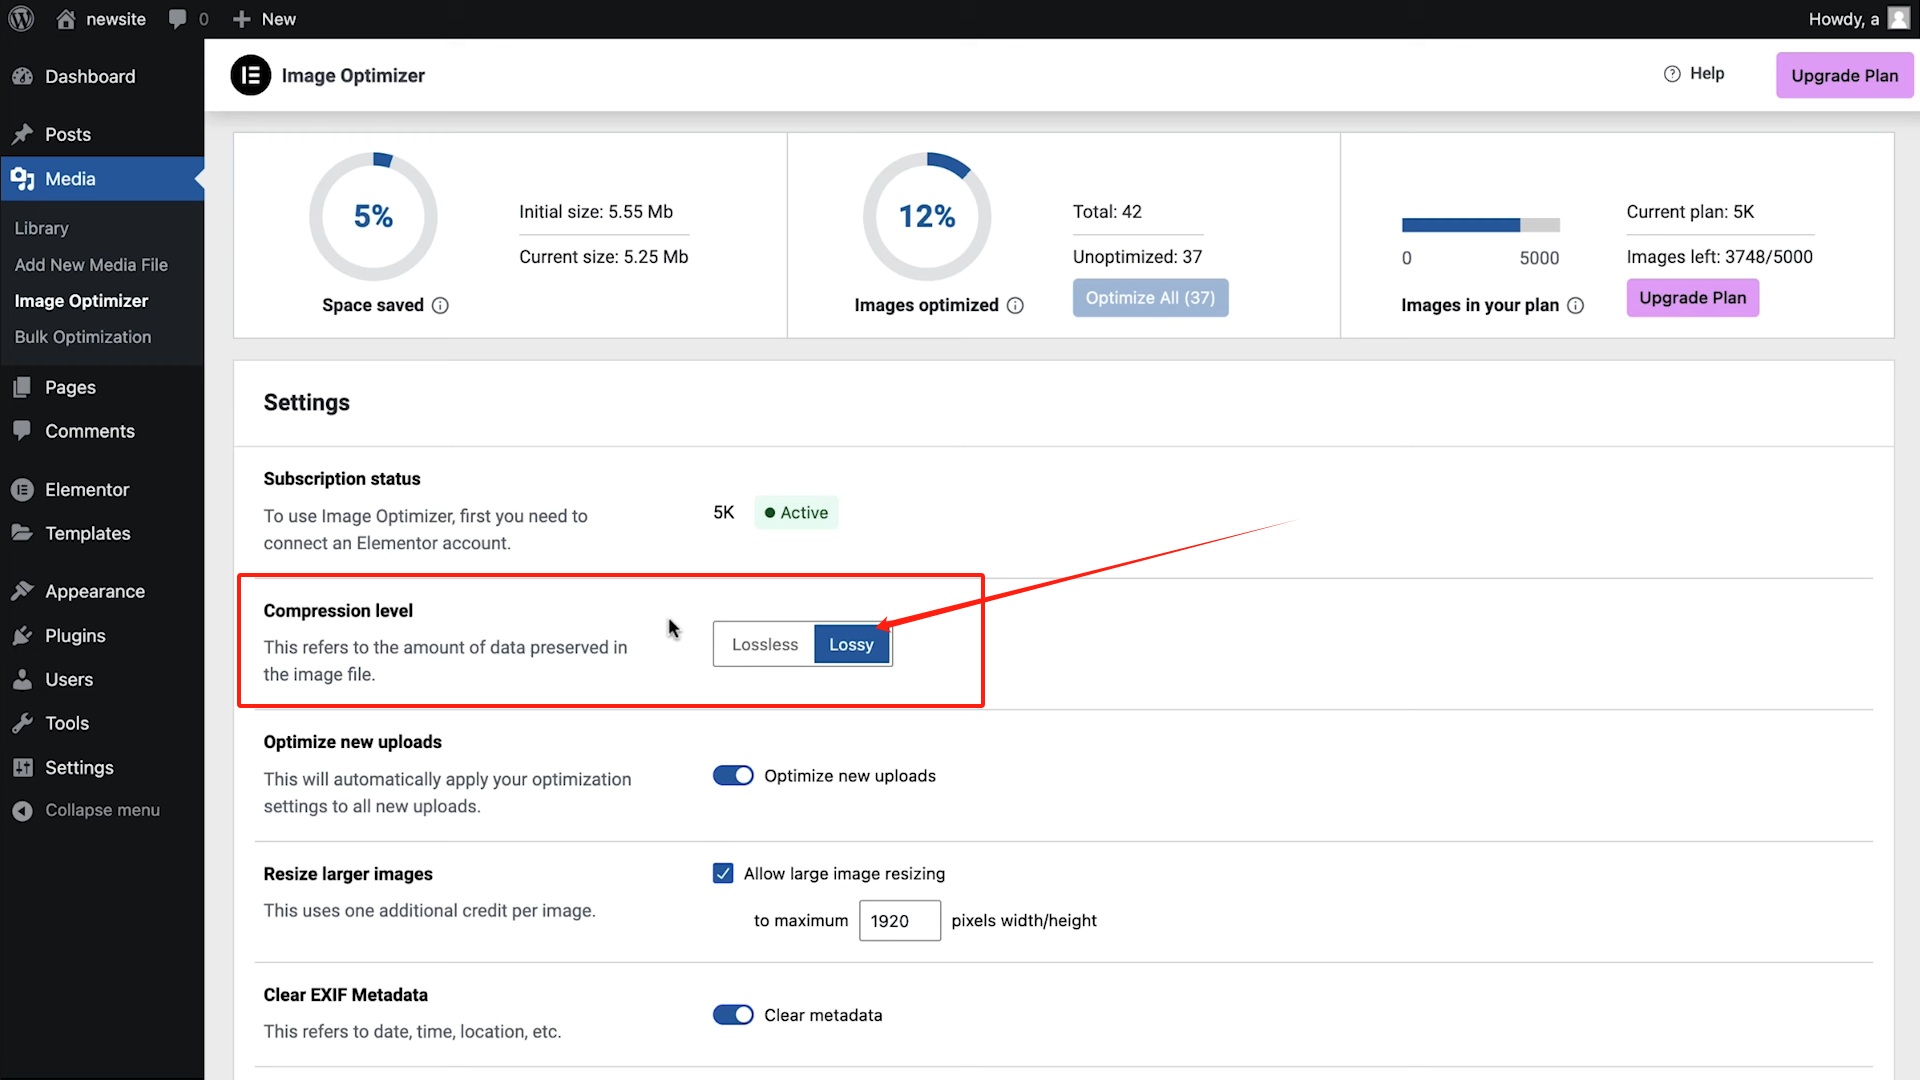Disable the Optimize new uploads toggle
The height and width of the screenshot is (1080, 1920).
coord(733,775)
